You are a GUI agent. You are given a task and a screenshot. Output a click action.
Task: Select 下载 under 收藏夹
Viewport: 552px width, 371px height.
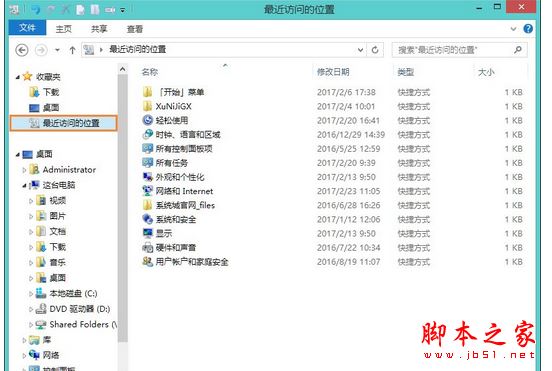pyautogui.click(x=51, y=92)
